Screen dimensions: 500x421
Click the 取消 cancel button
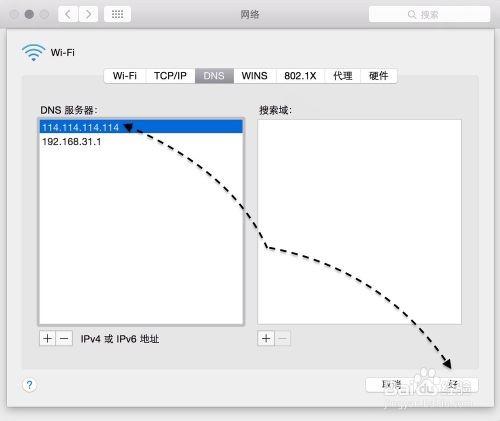pos(391,385)
